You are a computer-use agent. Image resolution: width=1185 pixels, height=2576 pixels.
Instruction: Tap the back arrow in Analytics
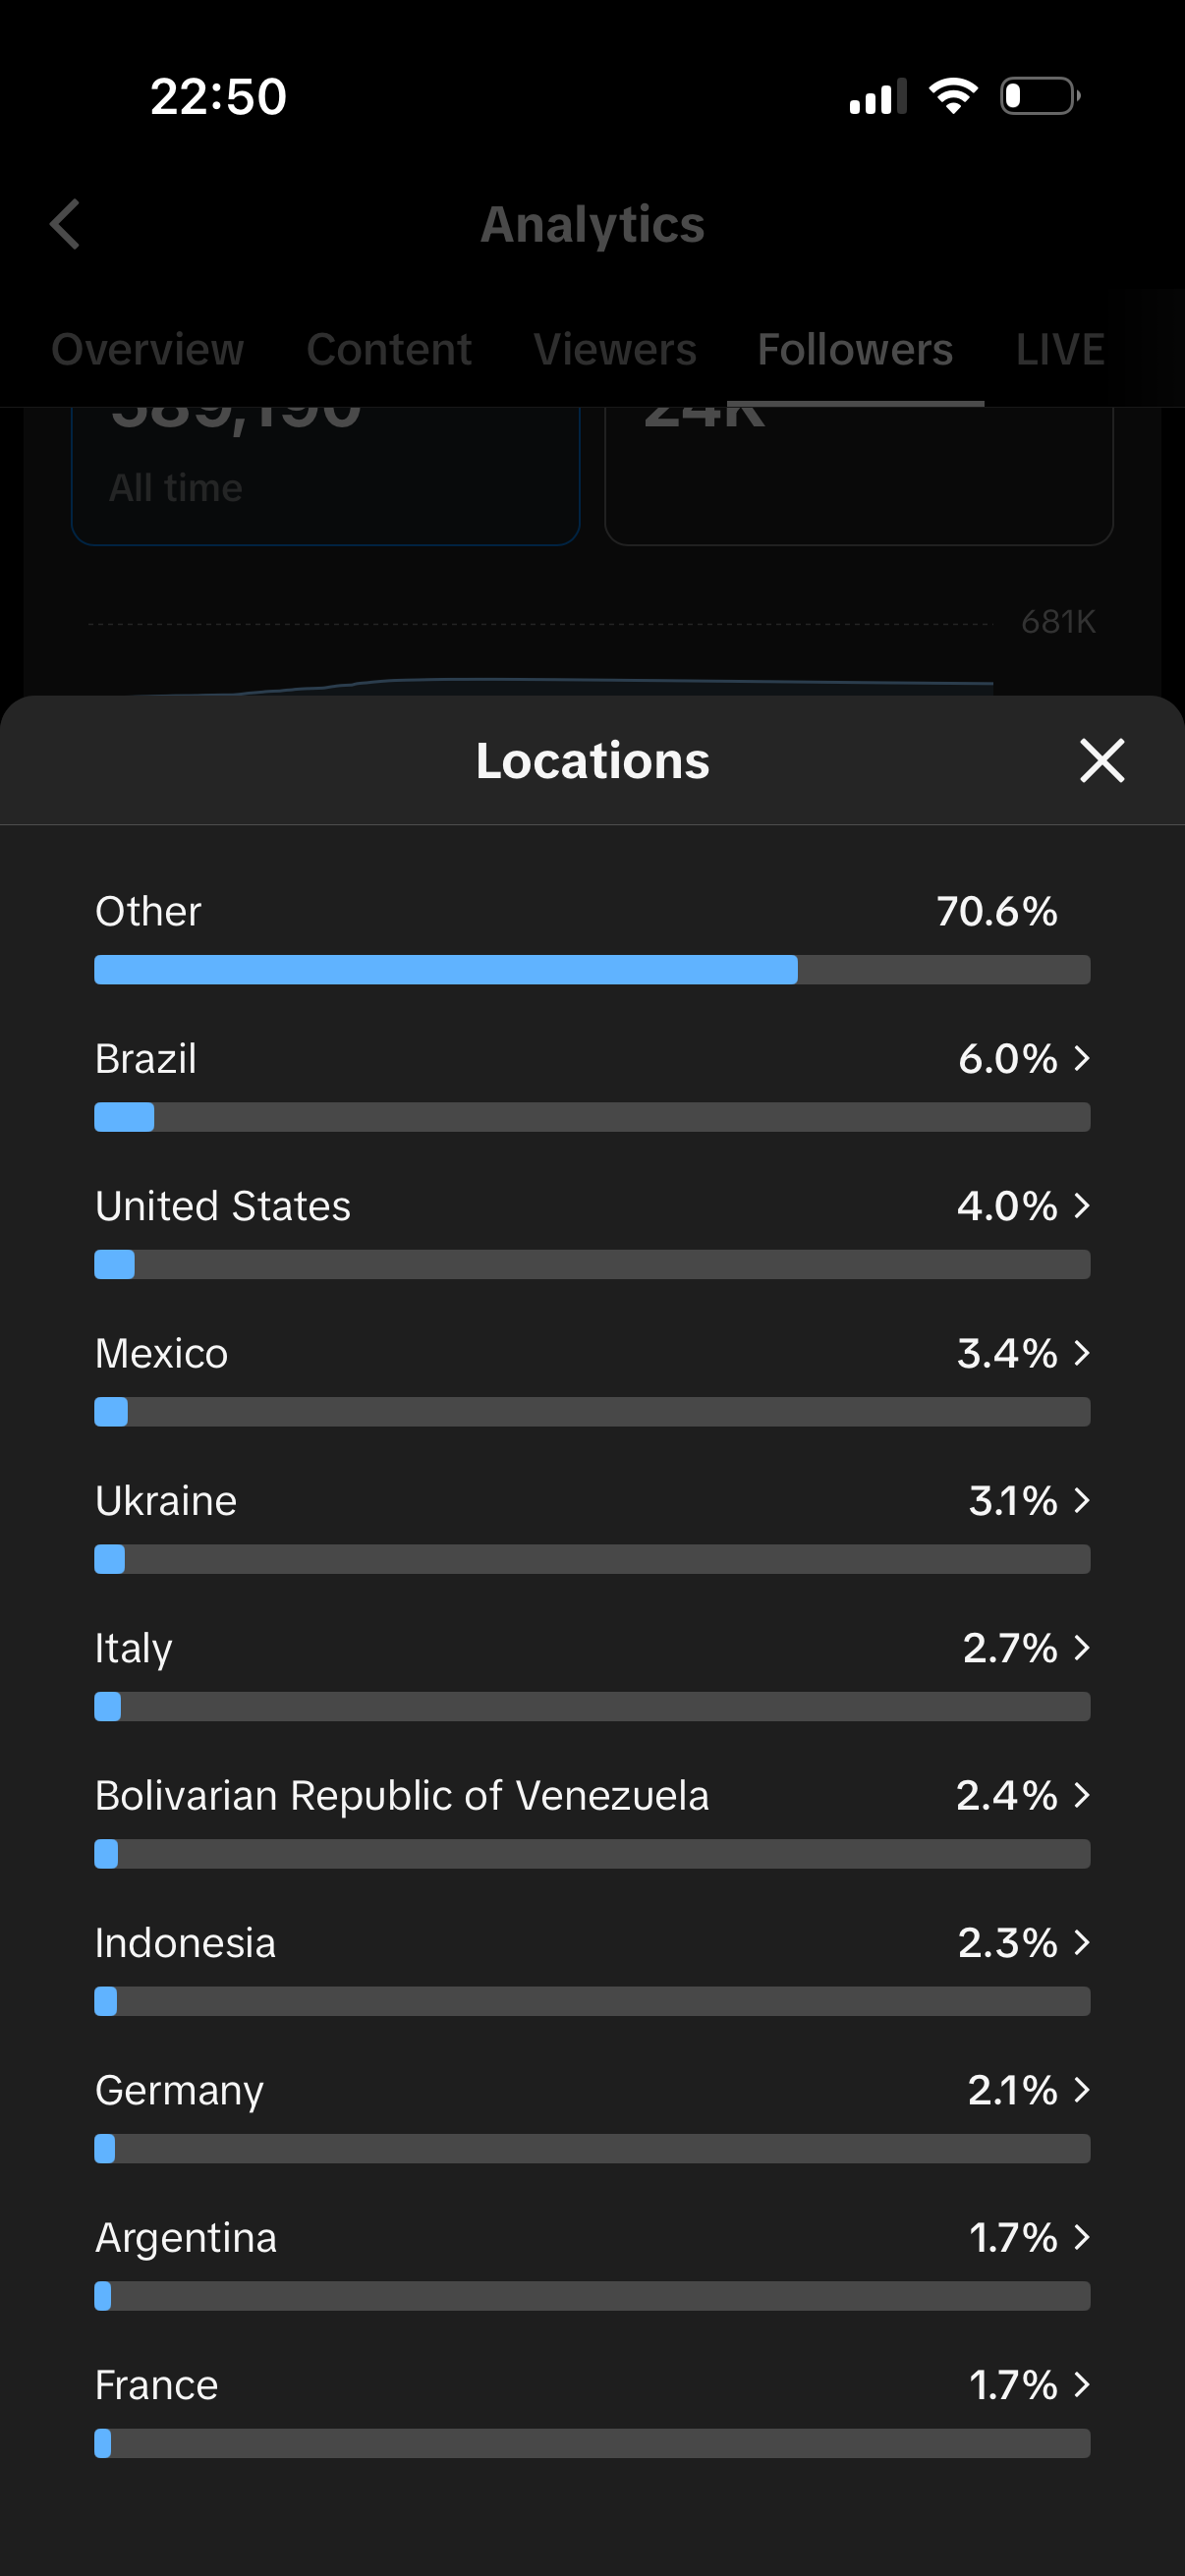66,224
